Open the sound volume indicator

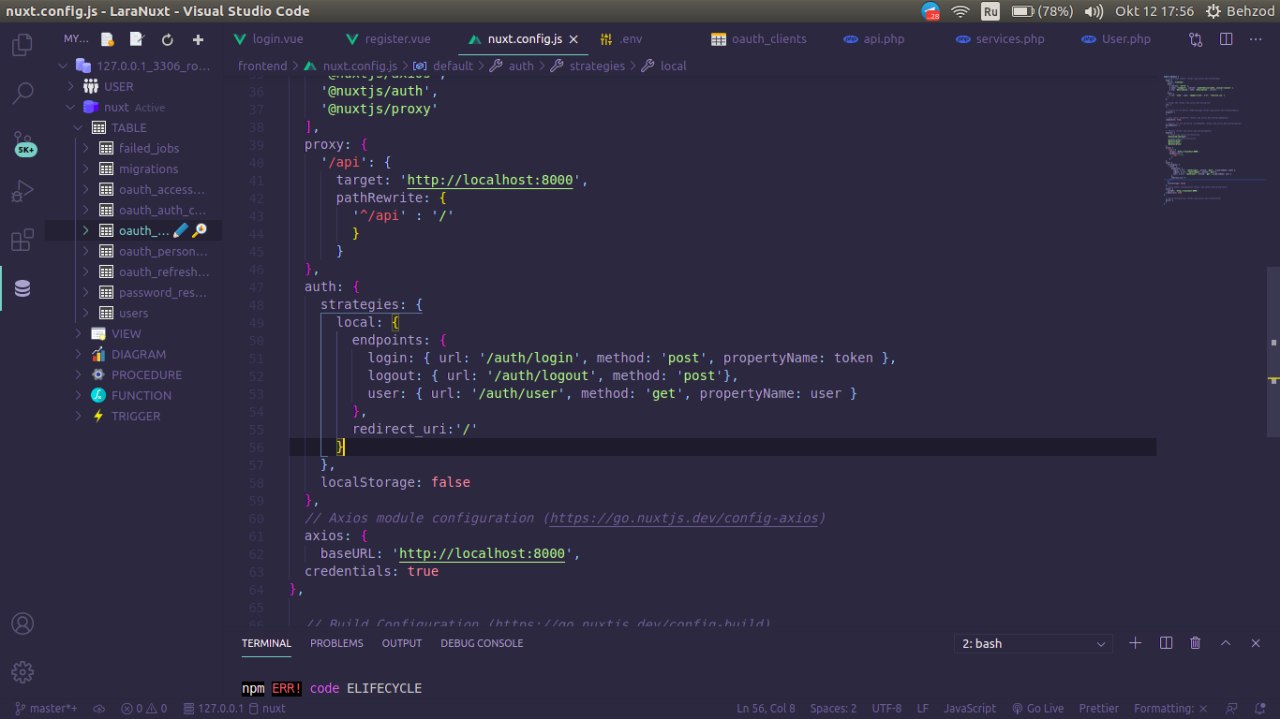1094,11
